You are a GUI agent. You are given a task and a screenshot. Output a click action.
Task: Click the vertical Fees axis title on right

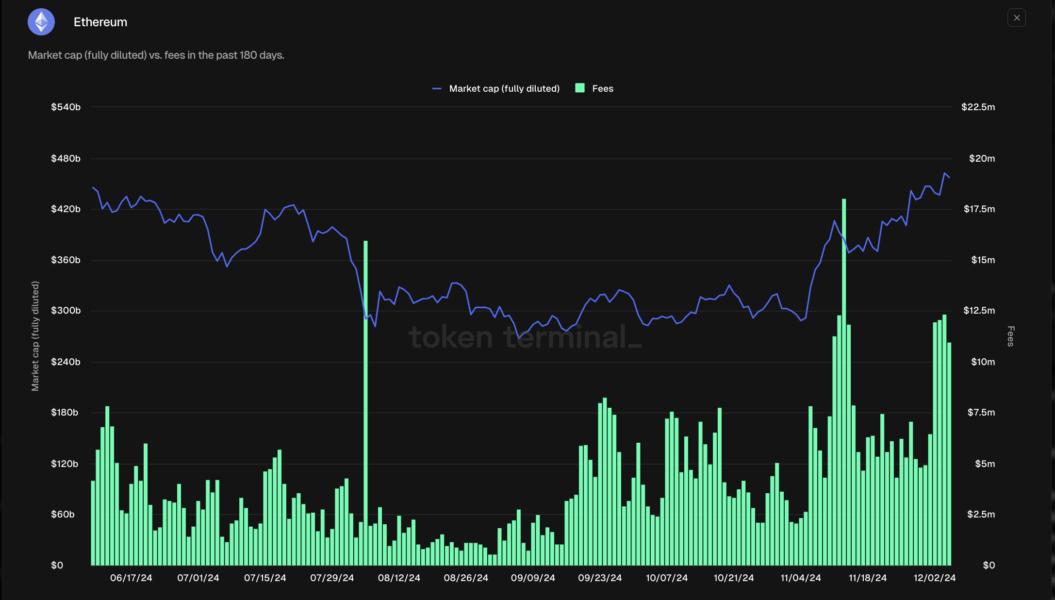click(1011, 336)
